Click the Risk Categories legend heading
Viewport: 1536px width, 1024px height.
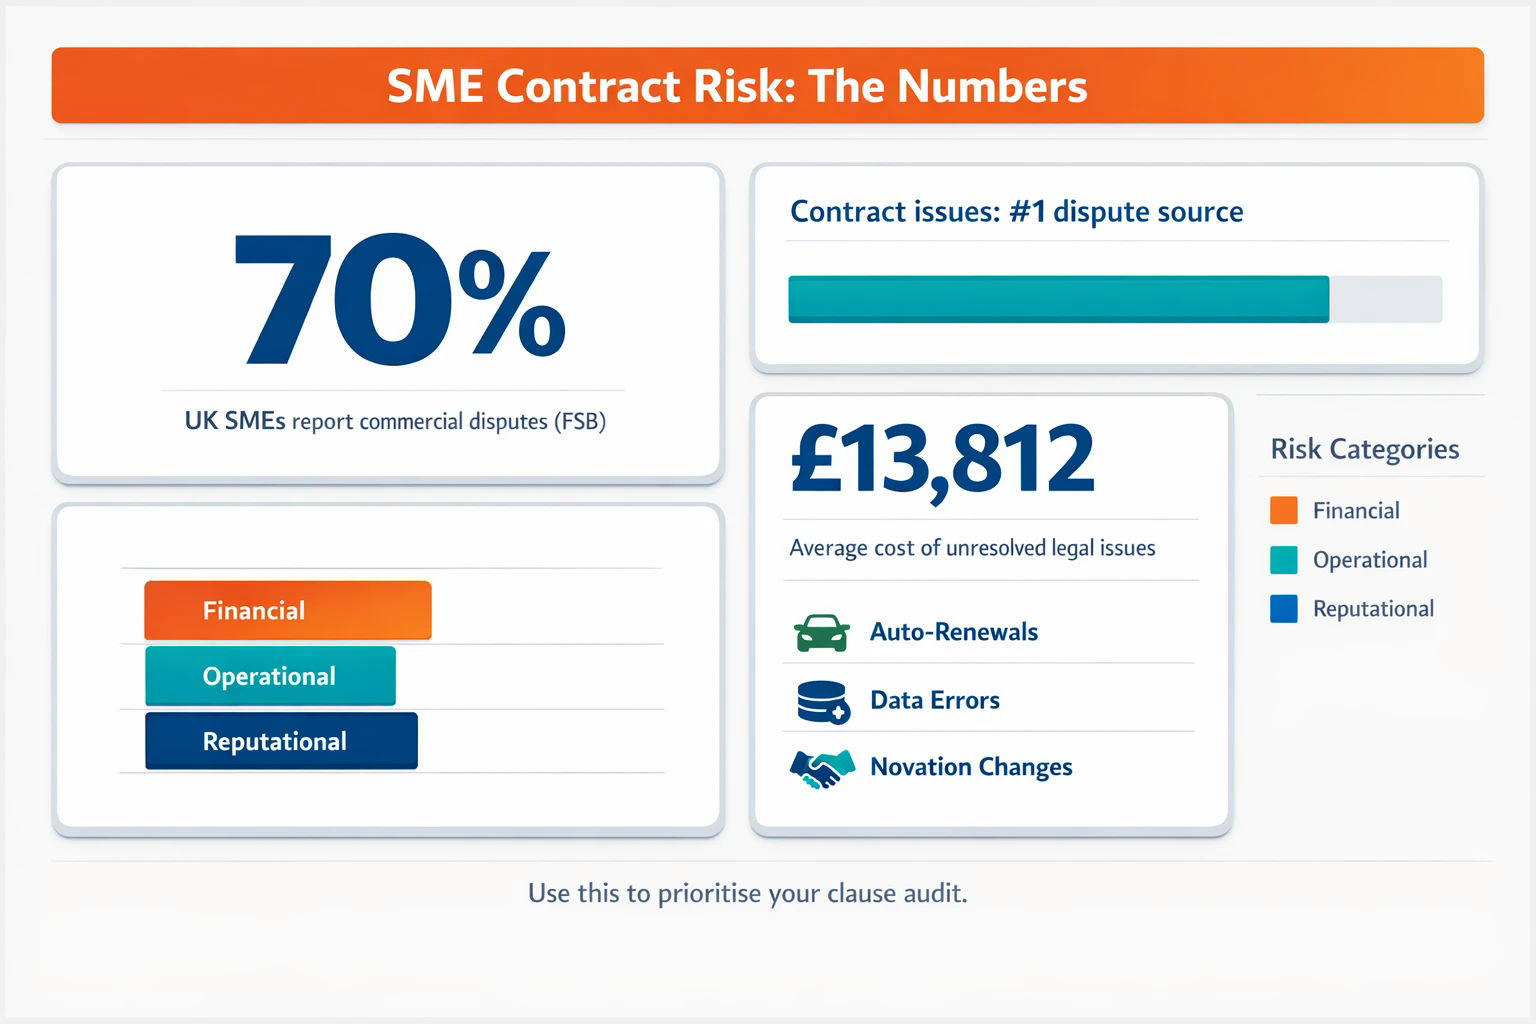(x=1365, y=449)
